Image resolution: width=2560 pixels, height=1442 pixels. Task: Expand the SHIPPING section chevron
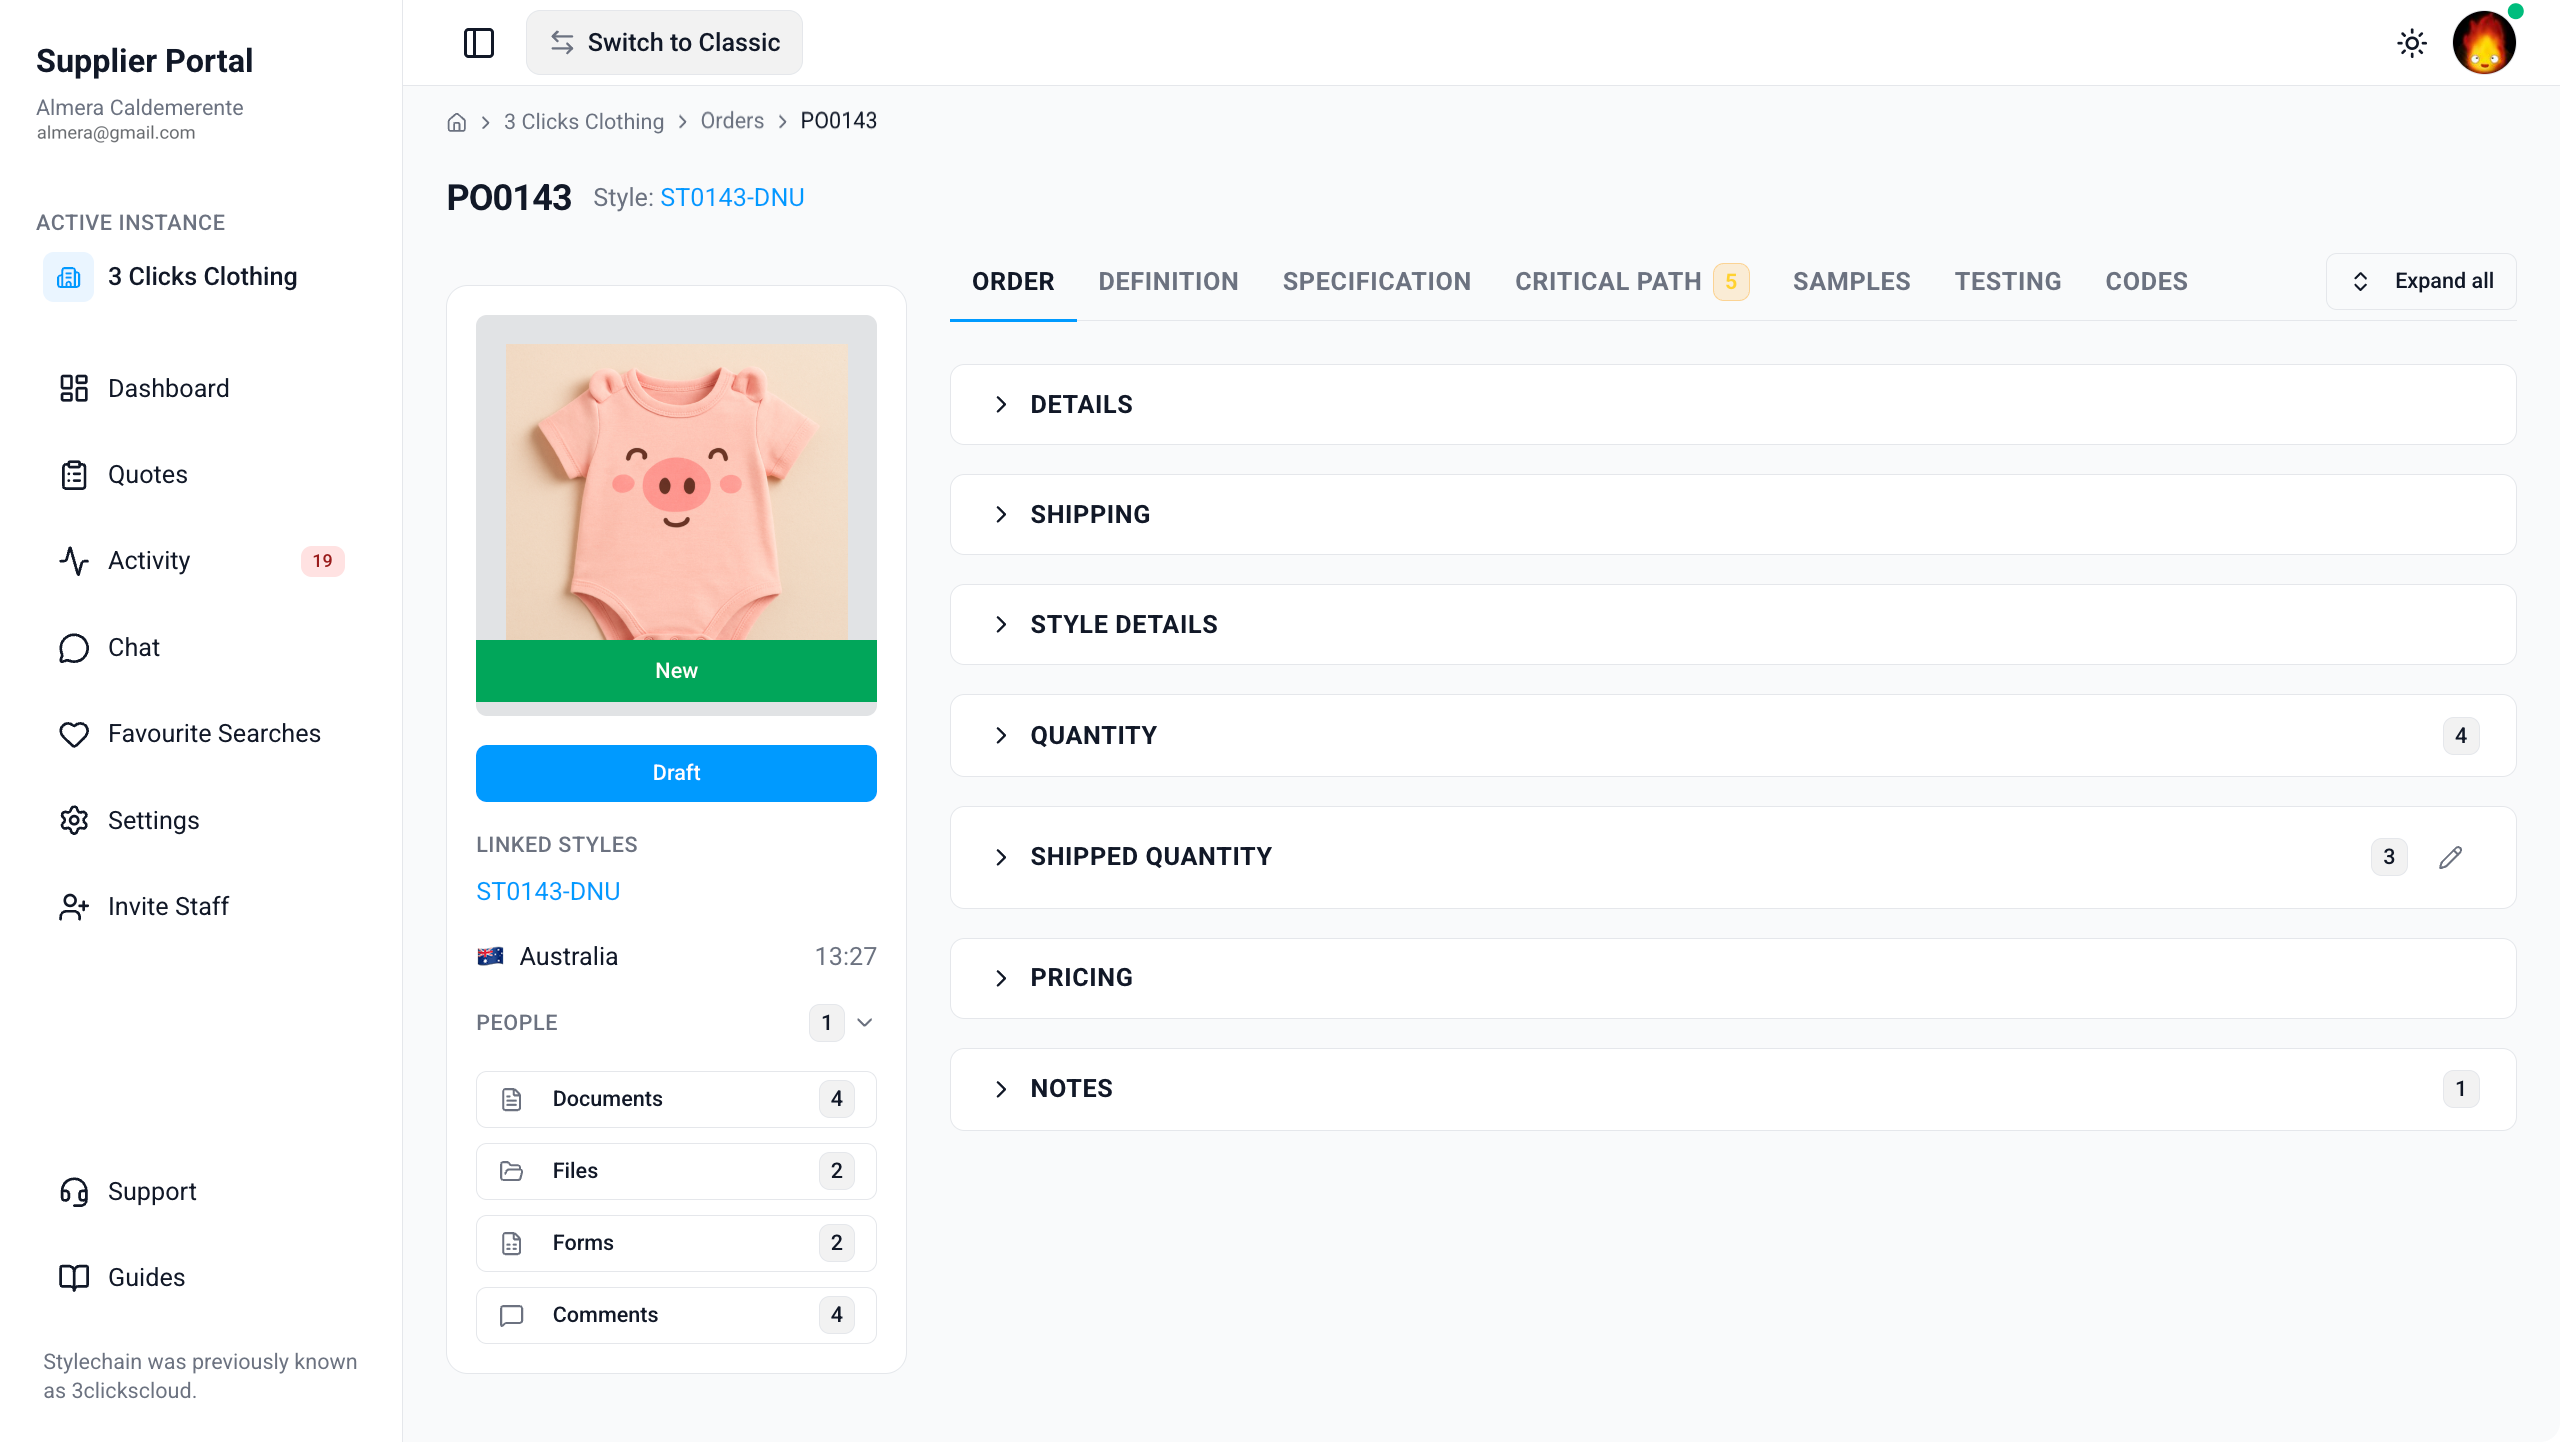click(1001, 515)
